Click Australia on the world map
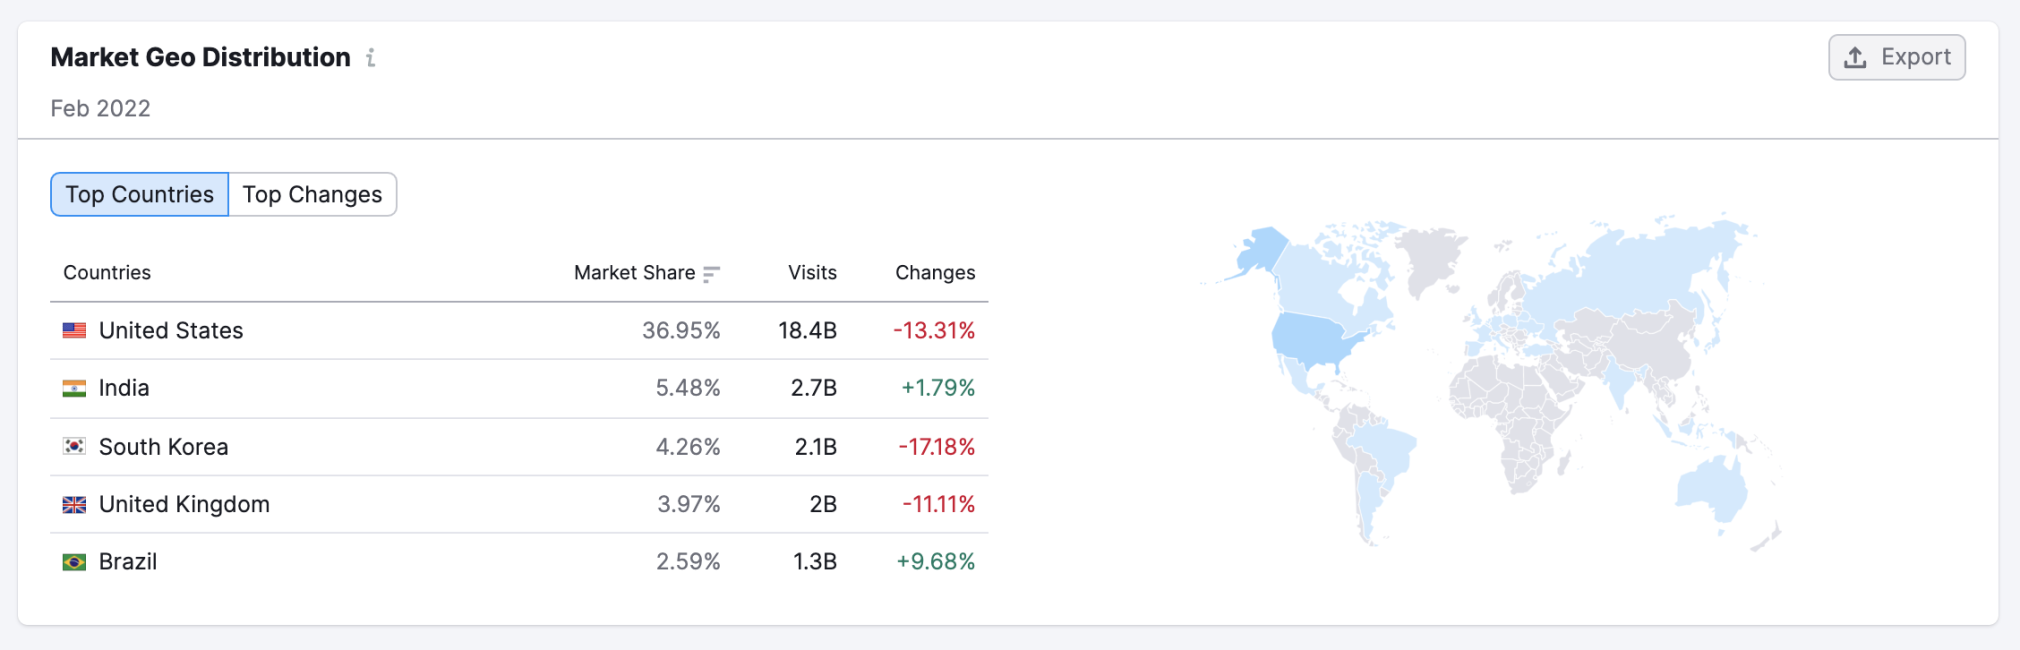This screenshot has height=650, width=2020. pos(1712,488)
